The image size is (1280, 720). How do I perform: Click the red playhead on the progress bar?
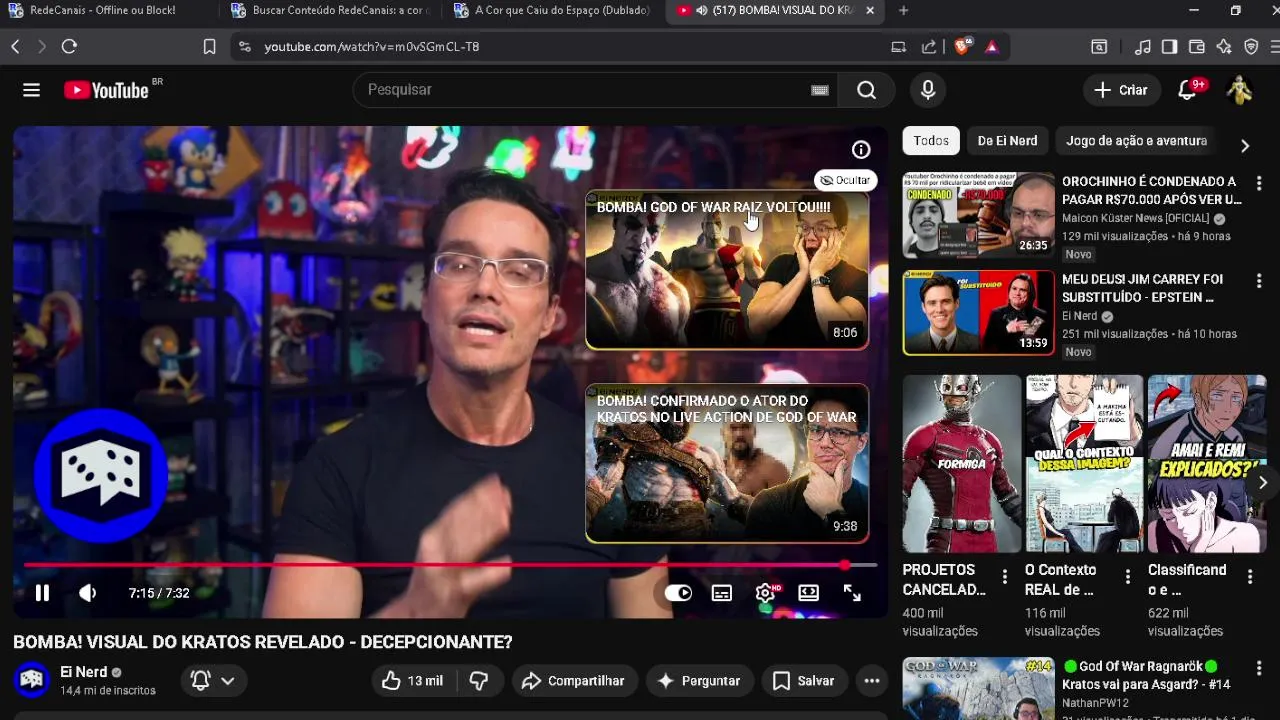coord(846,565)
